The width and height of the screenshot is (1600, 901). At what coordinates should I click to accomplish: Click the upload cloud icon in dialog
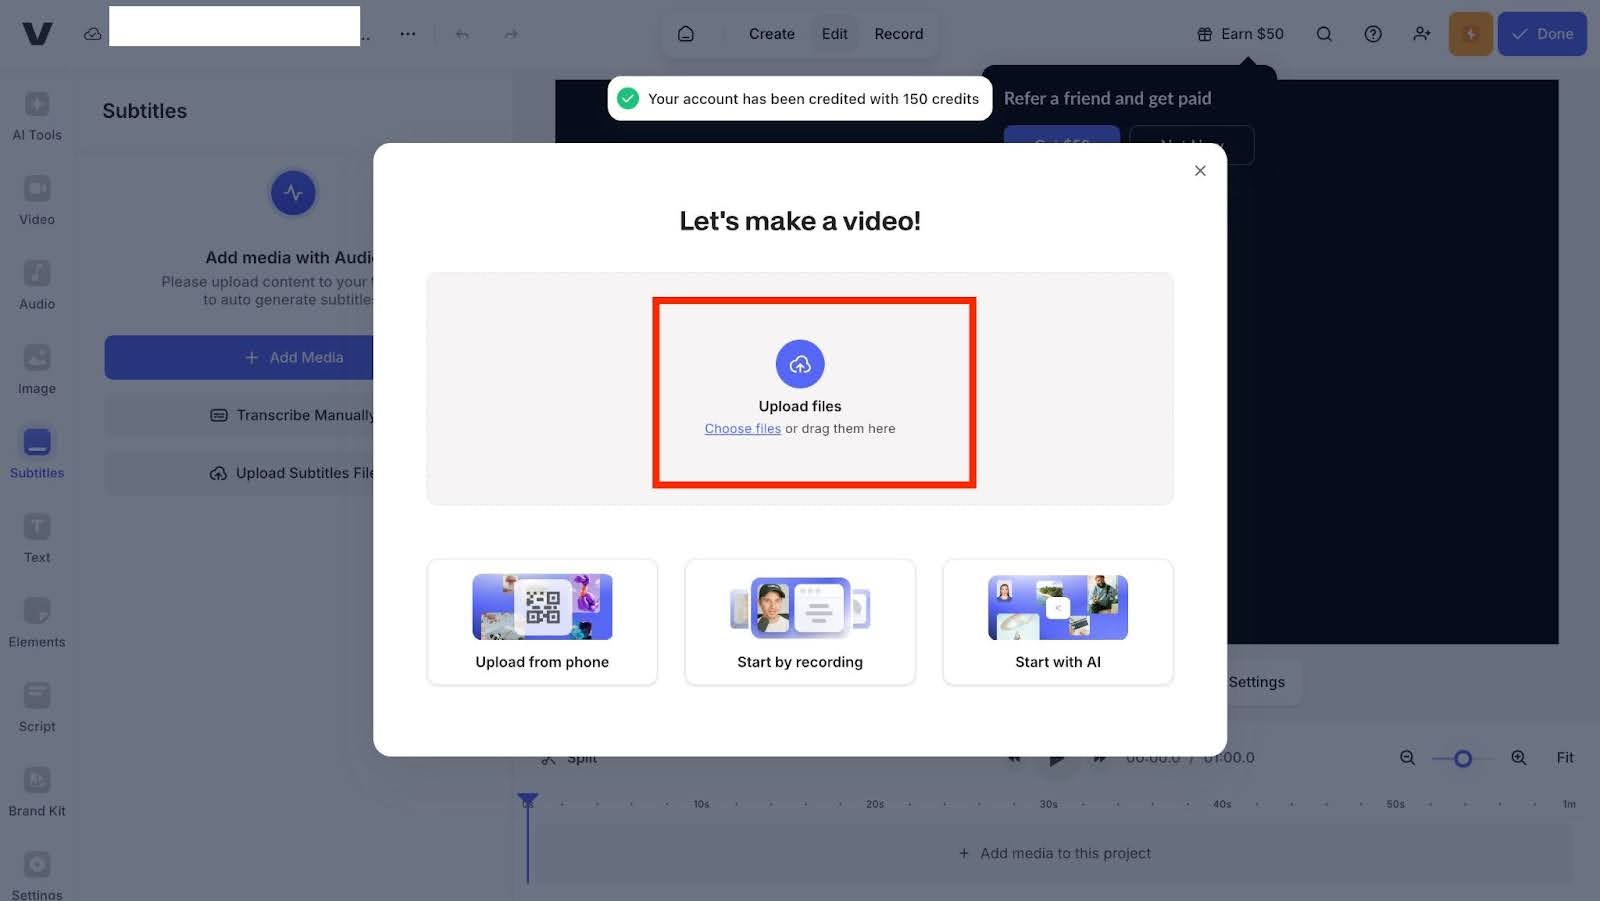pyautogui.click(x=800, y=364)
